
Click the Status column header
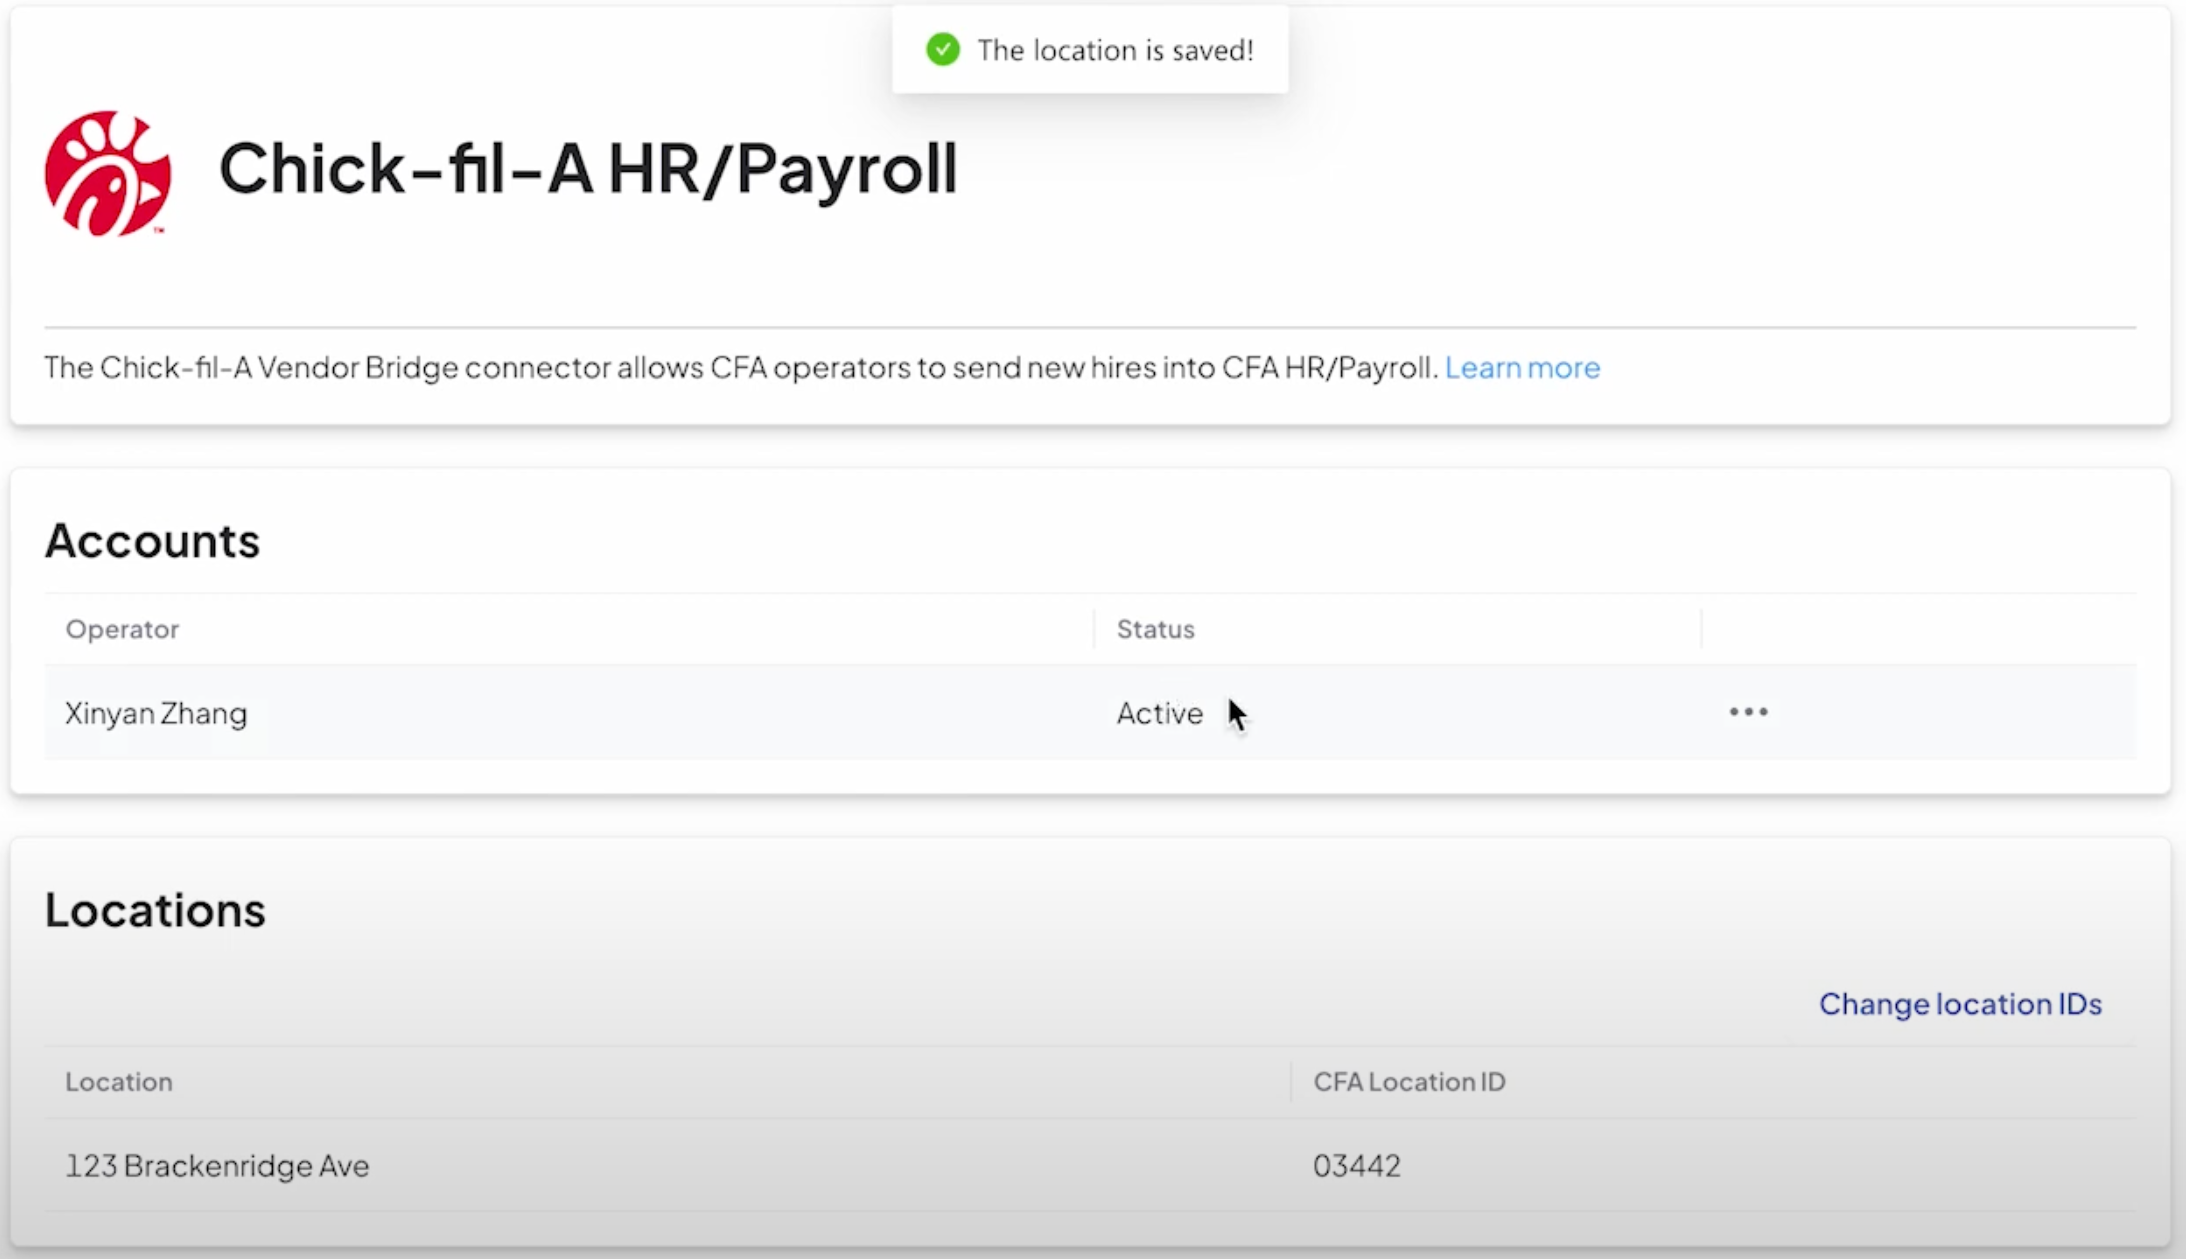coord(1155,628)
